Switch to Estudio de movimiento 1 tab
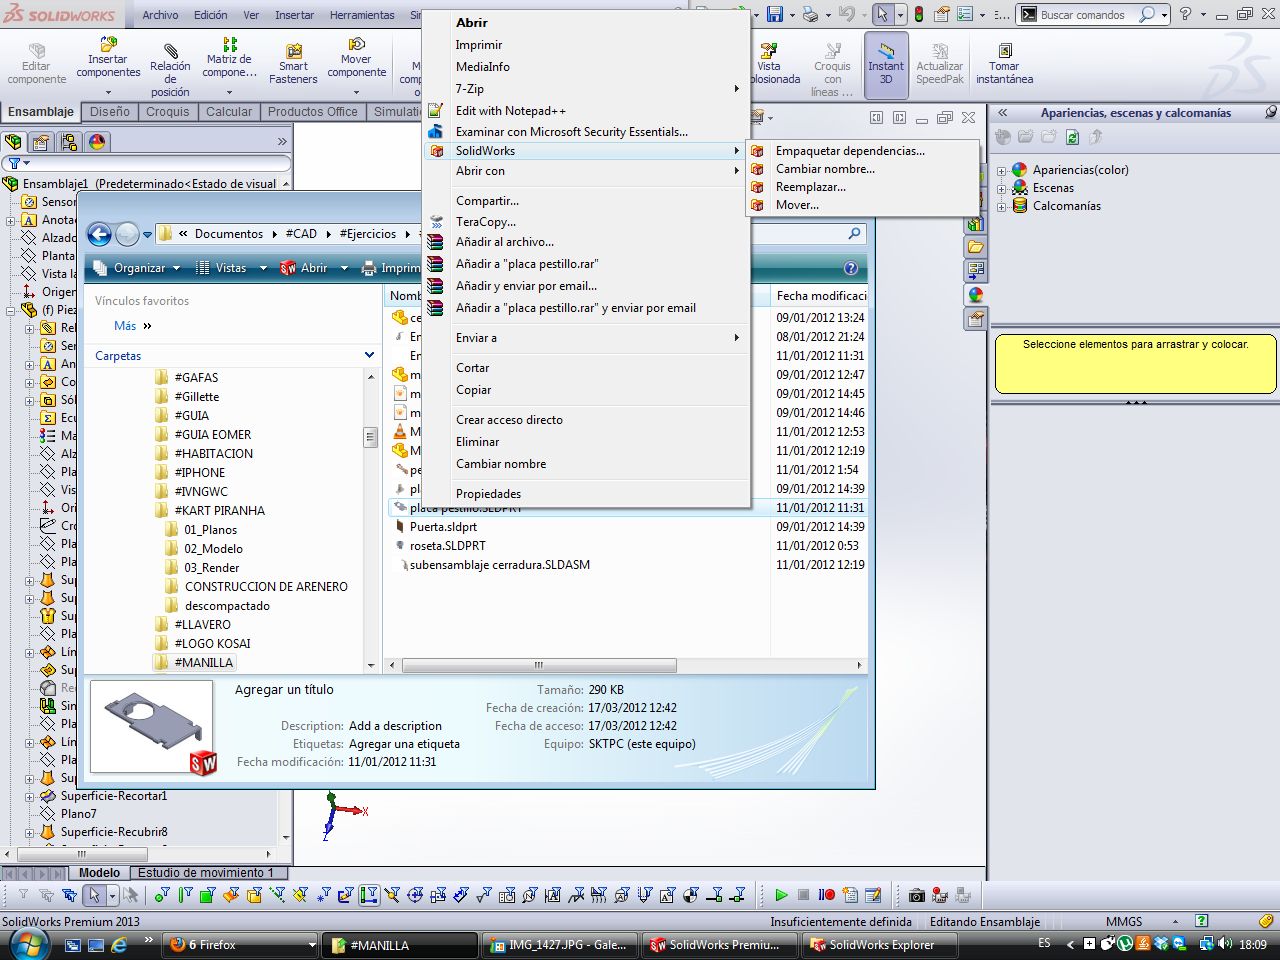The image size is (1280, 960). pos(205,872)
